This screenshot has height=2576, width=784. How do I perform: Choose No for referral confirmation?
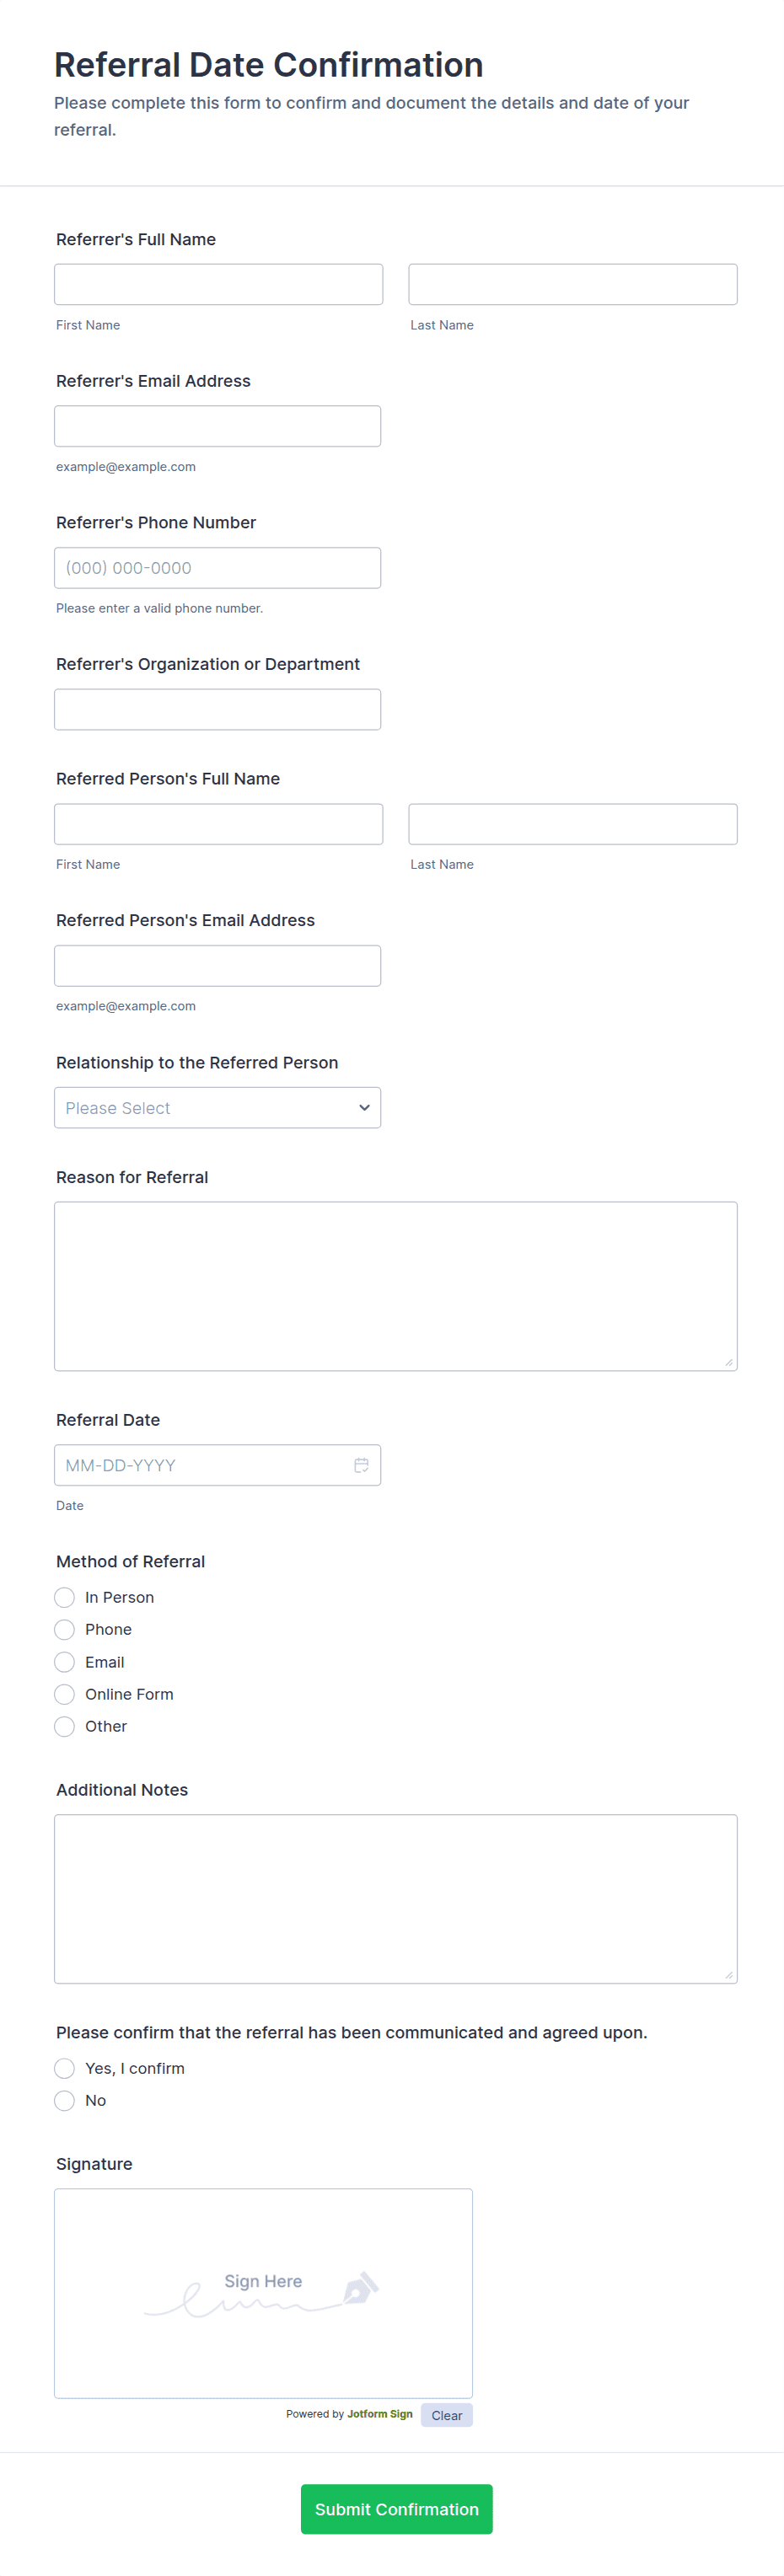65,2100
